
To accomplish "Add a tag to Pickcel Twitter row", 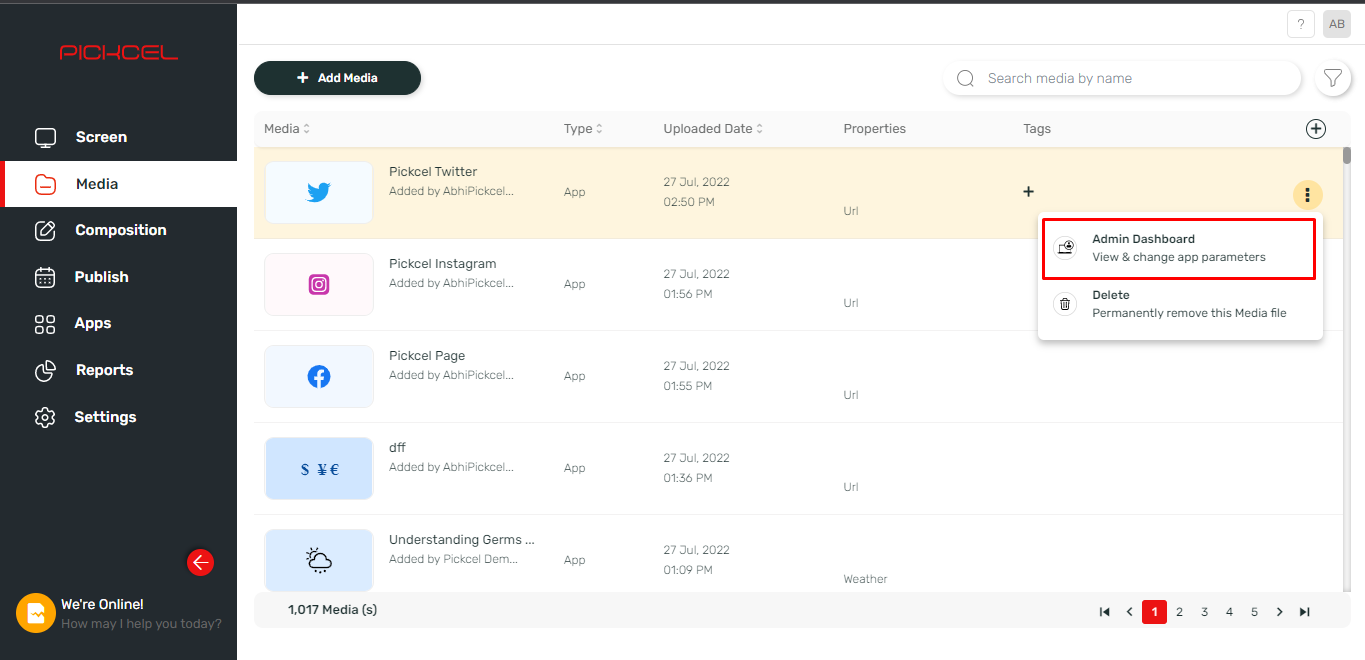I will tap(1028, 191).
